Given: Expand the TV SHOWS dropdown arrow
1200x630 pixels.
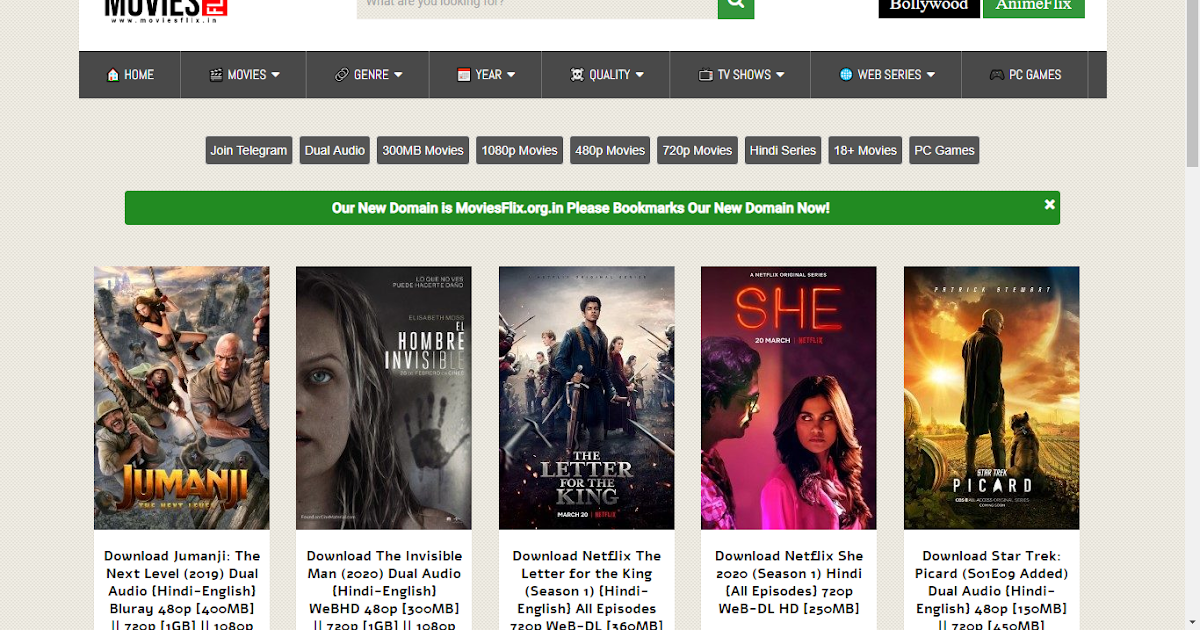Looking at the screenshot, I should [x=780, y=75].
